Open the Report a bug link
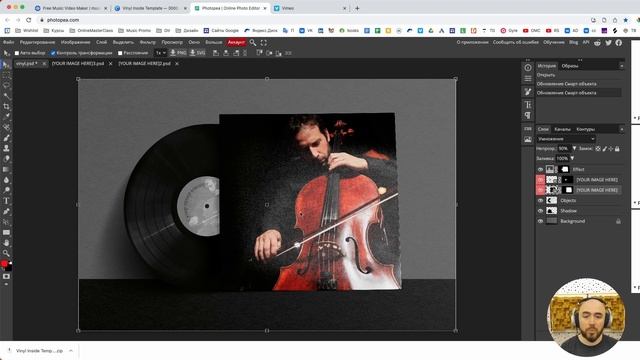The height and width of the screenshot is (360, 640). pyautogui.click(x=516, y=42)
